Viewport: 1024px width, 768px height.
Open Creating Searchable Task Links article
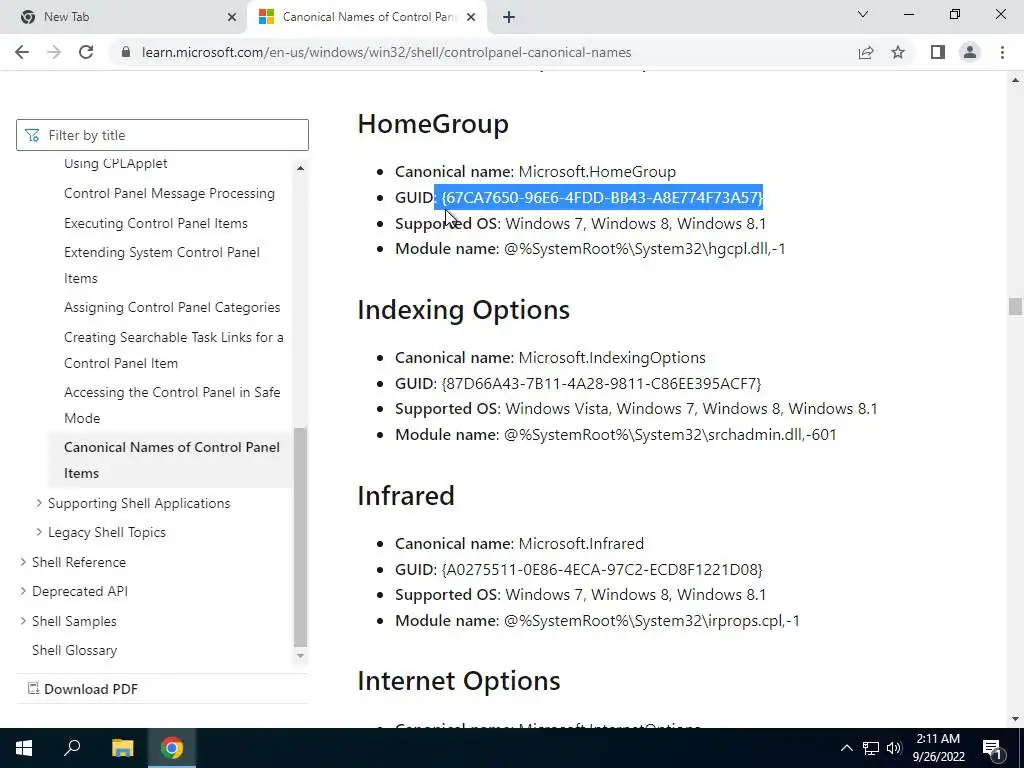coord(174,350)
